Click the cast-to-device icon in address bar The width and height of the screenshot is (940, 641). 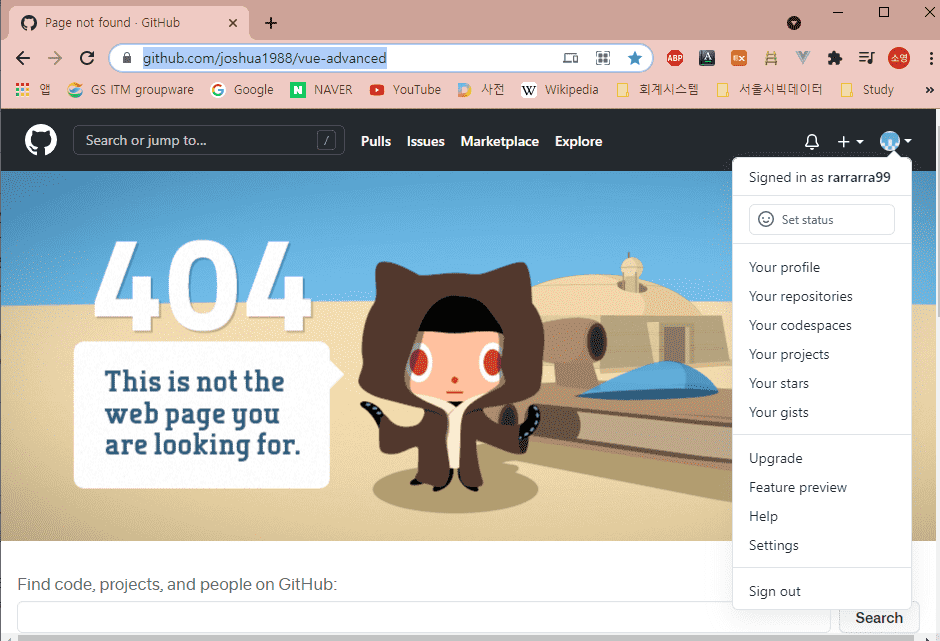pyautogui.click(x=571, y=58)
